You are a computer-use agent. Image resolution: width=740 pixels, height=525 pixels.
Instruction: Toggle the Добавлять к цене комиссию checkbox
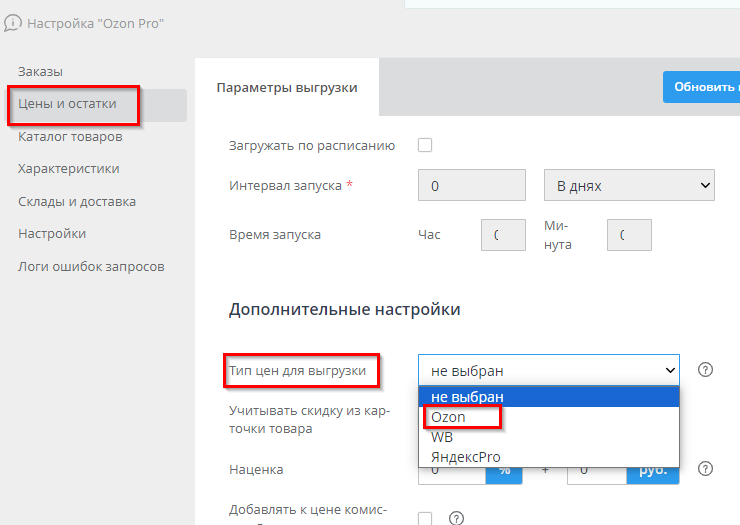425,518
